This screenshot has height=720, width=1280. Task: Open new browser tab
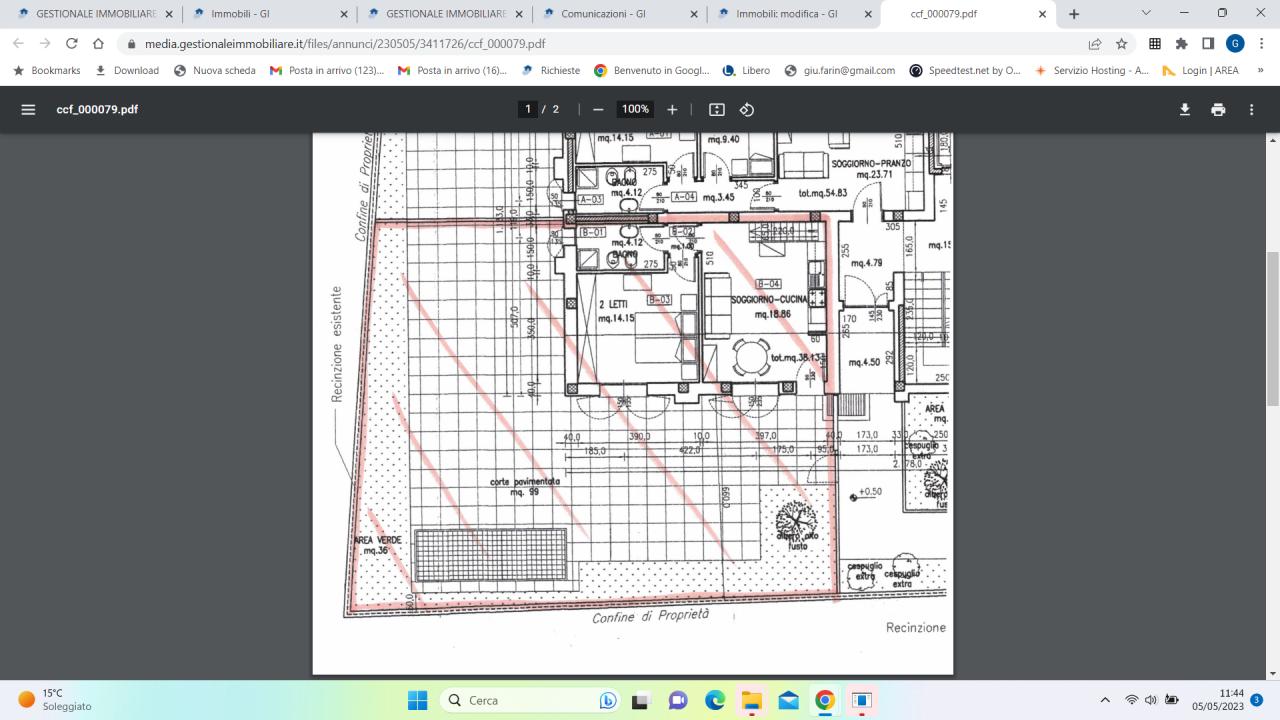point(1074,14)
